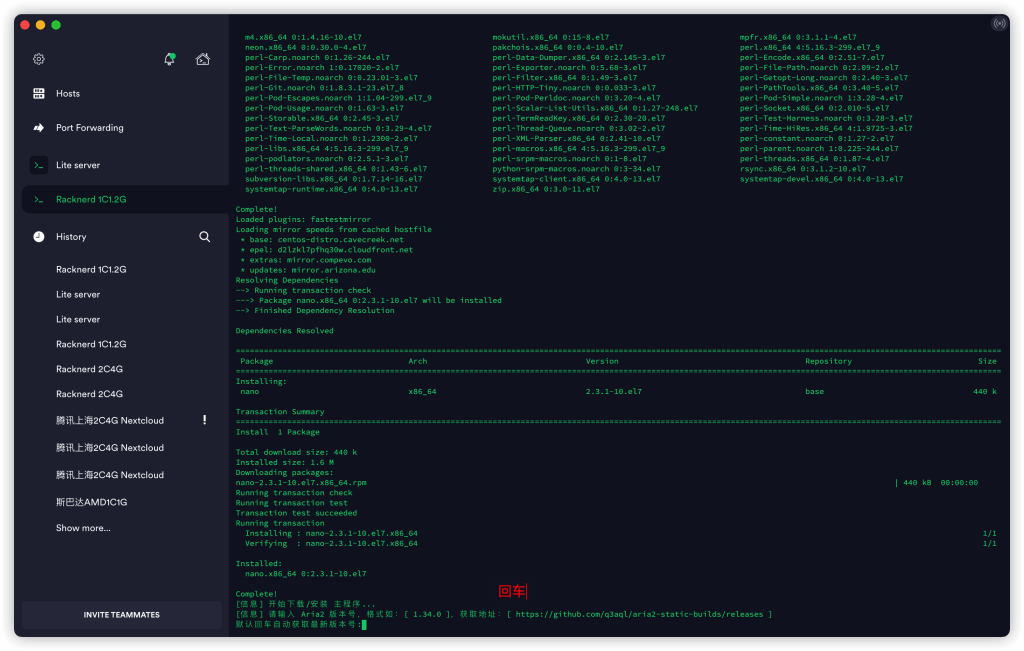Viewport: 1024px width, 651px height.
Task: Click the INVITE TEAMMATES button
Action: click(120, 614)
